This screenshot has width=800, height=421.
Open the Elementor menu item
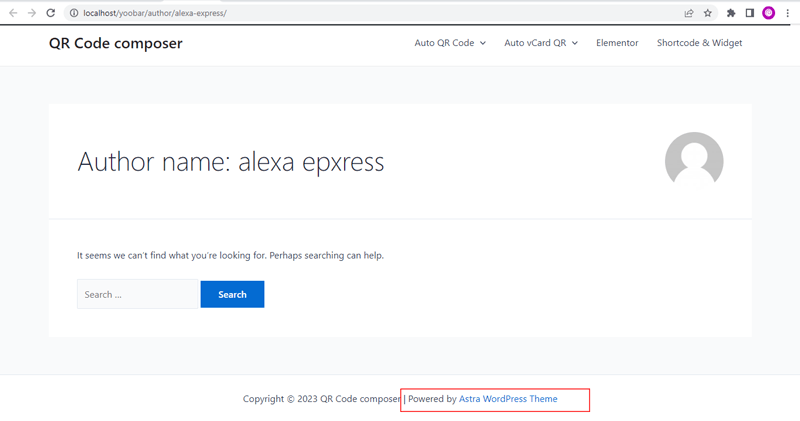tap(617, 43)
